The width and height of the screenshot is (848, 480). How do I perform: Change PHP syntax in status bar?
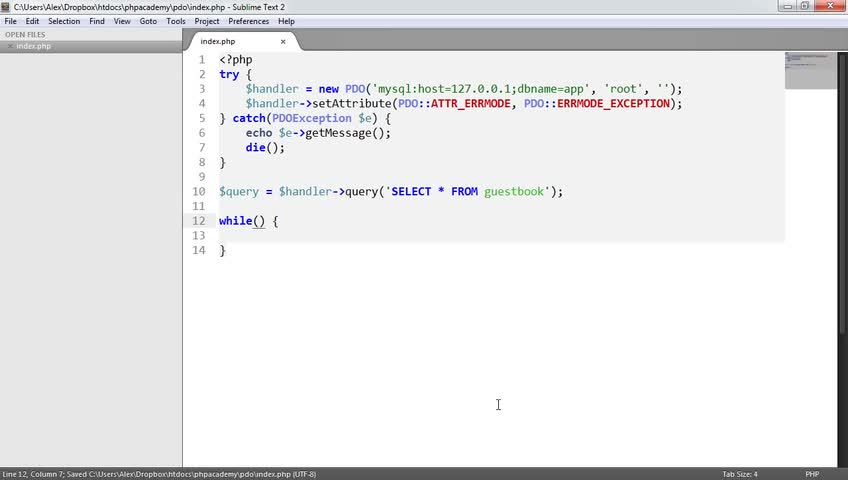(812, 474)
